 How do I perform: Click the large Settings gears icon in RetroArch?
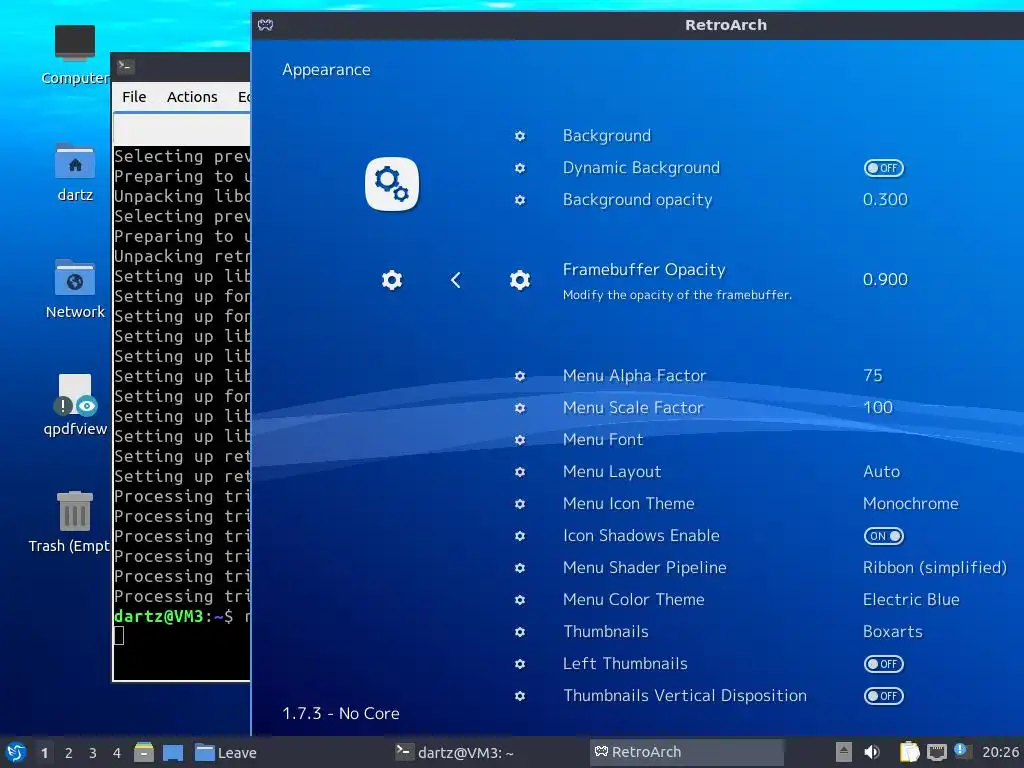392,184
